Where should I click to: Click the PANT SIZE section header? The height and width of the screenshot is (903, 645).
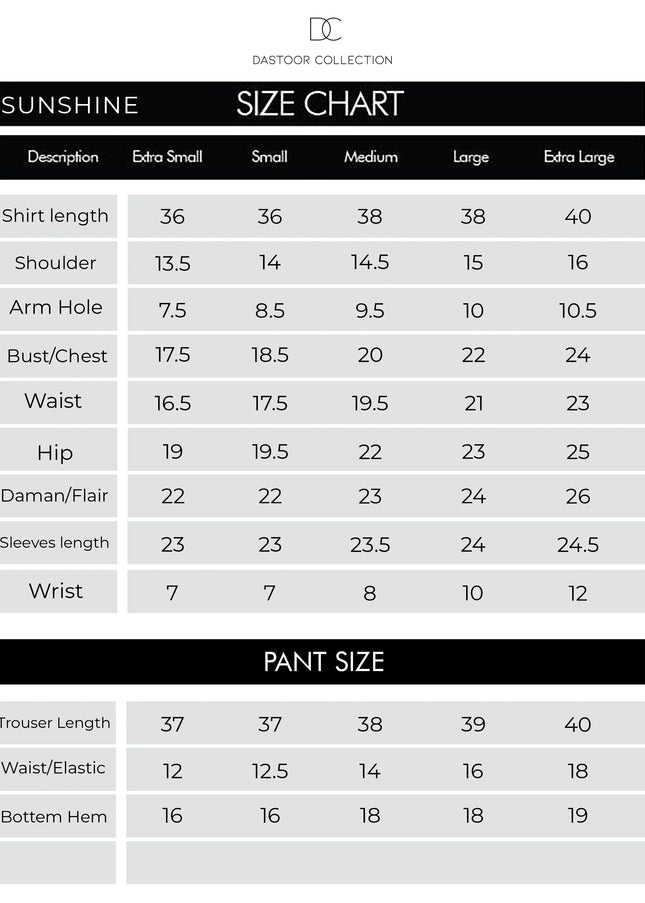click(x=323, y=662)
